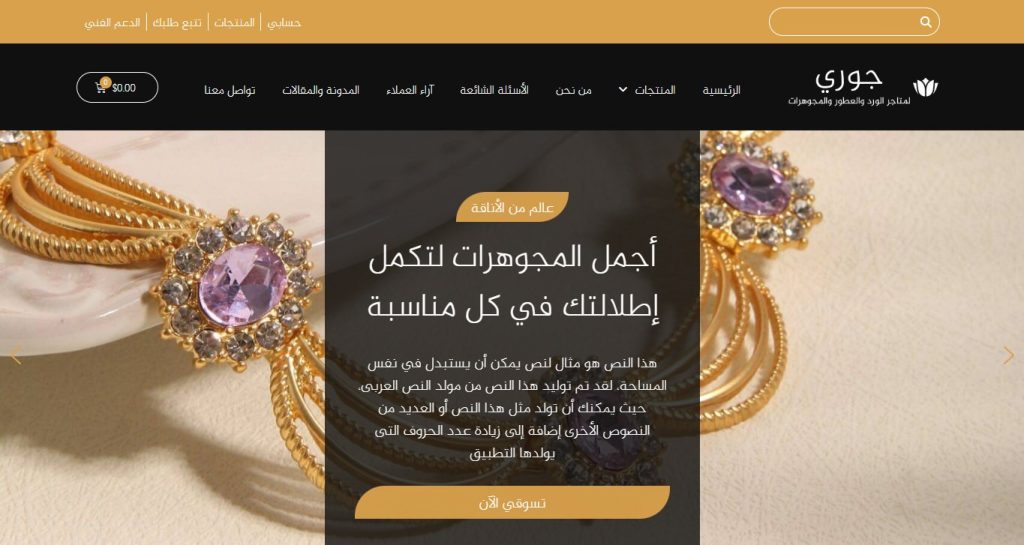Open الدعم الفني support link
The image size is (1024, 545).
pyautogui.click(x=112, y=23)
